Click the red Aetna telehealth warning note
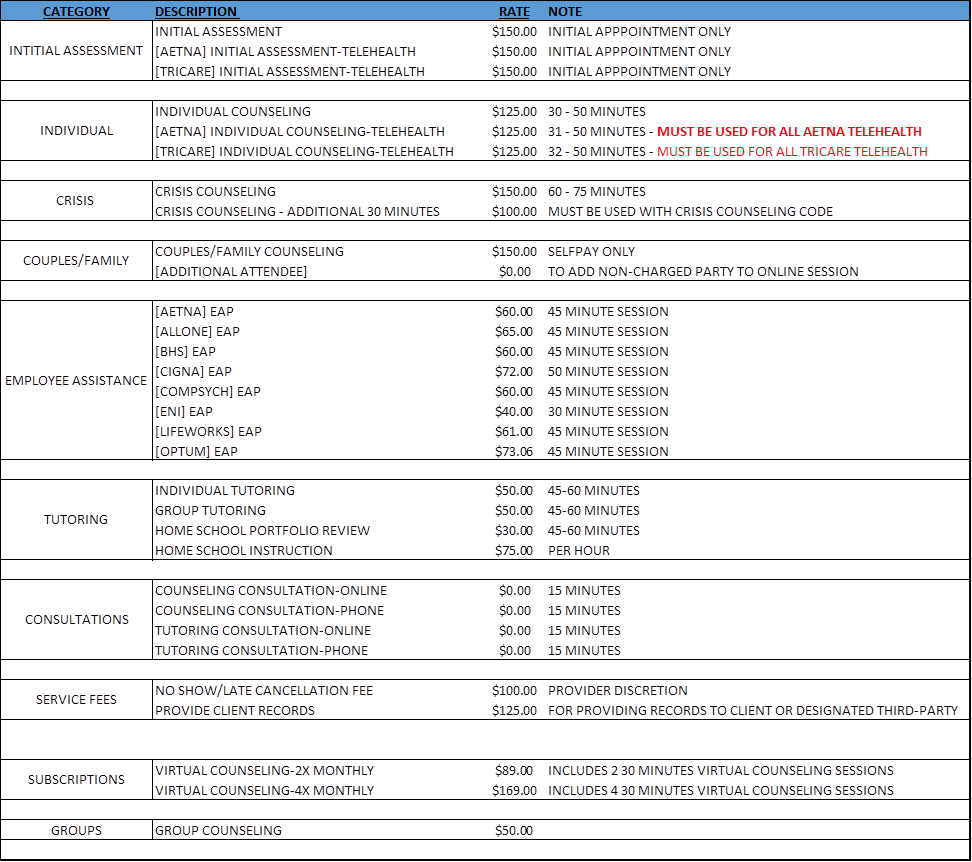This screenshot has height=862, width=972. tap(789, 132)
